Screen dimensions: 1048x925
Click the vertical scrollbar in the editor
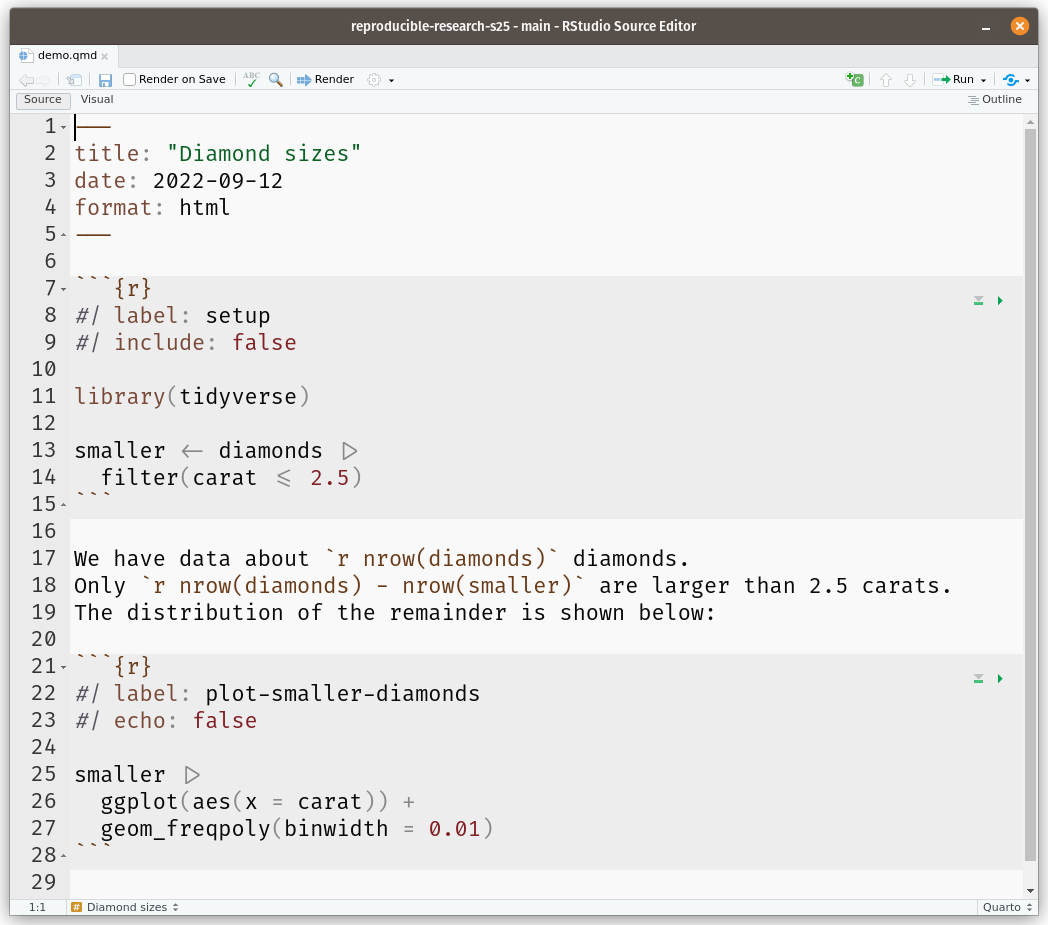pyautogui.click(x=1030, y=500)
